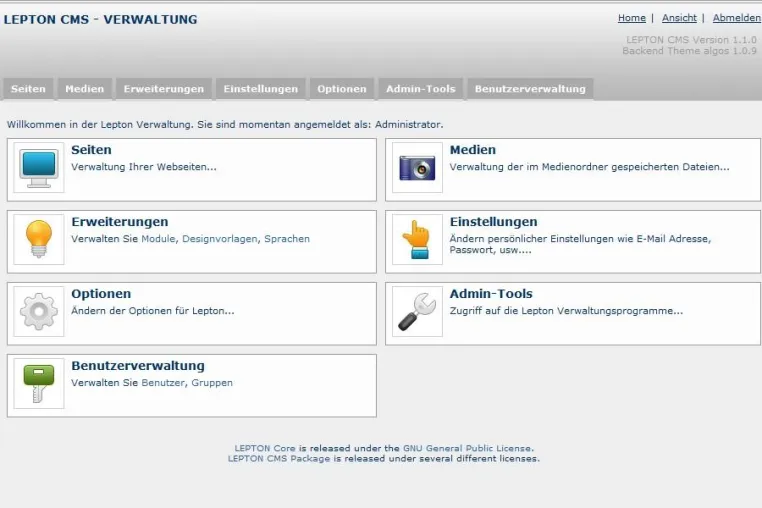Viewport: 762px width, 508px height.
Task: Click 'Verwaltung der im Medienordner' description
Action: point(589,167)
